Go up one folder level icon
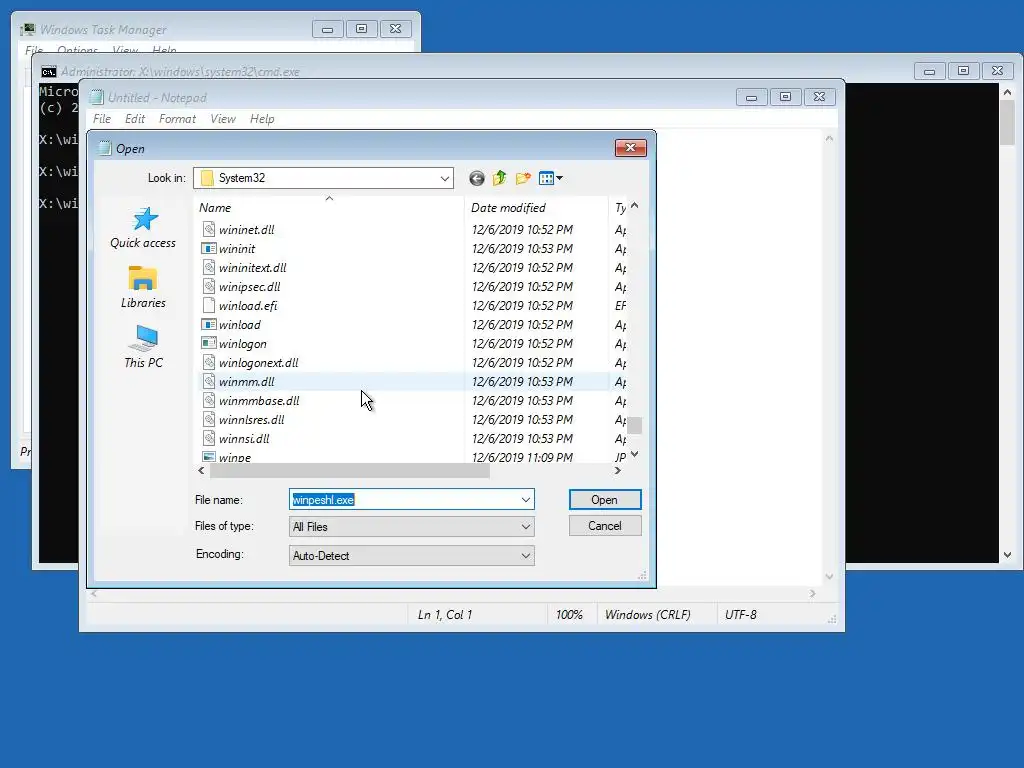1024x768 pixels. click(500, 178)
